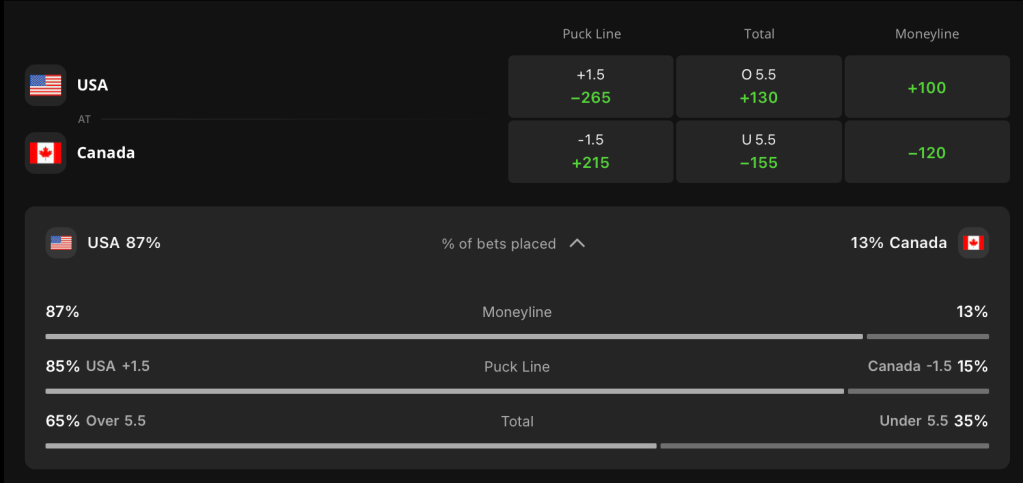The image size is (1023, 483).
Task: Click the Moneyline percentage bar
Action: (x=517, y=336)
